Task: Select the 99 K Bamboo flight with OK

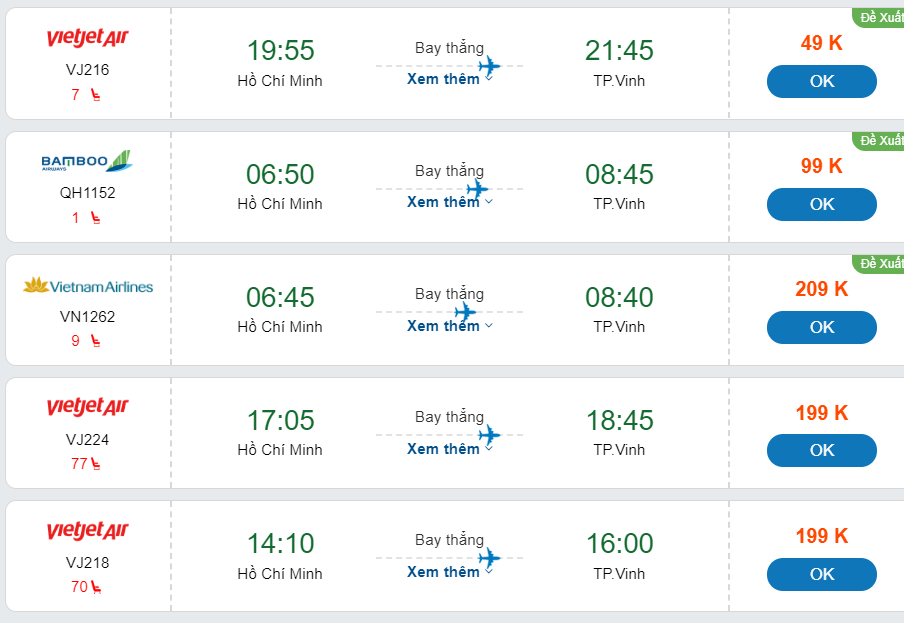Action: [821, 204]
